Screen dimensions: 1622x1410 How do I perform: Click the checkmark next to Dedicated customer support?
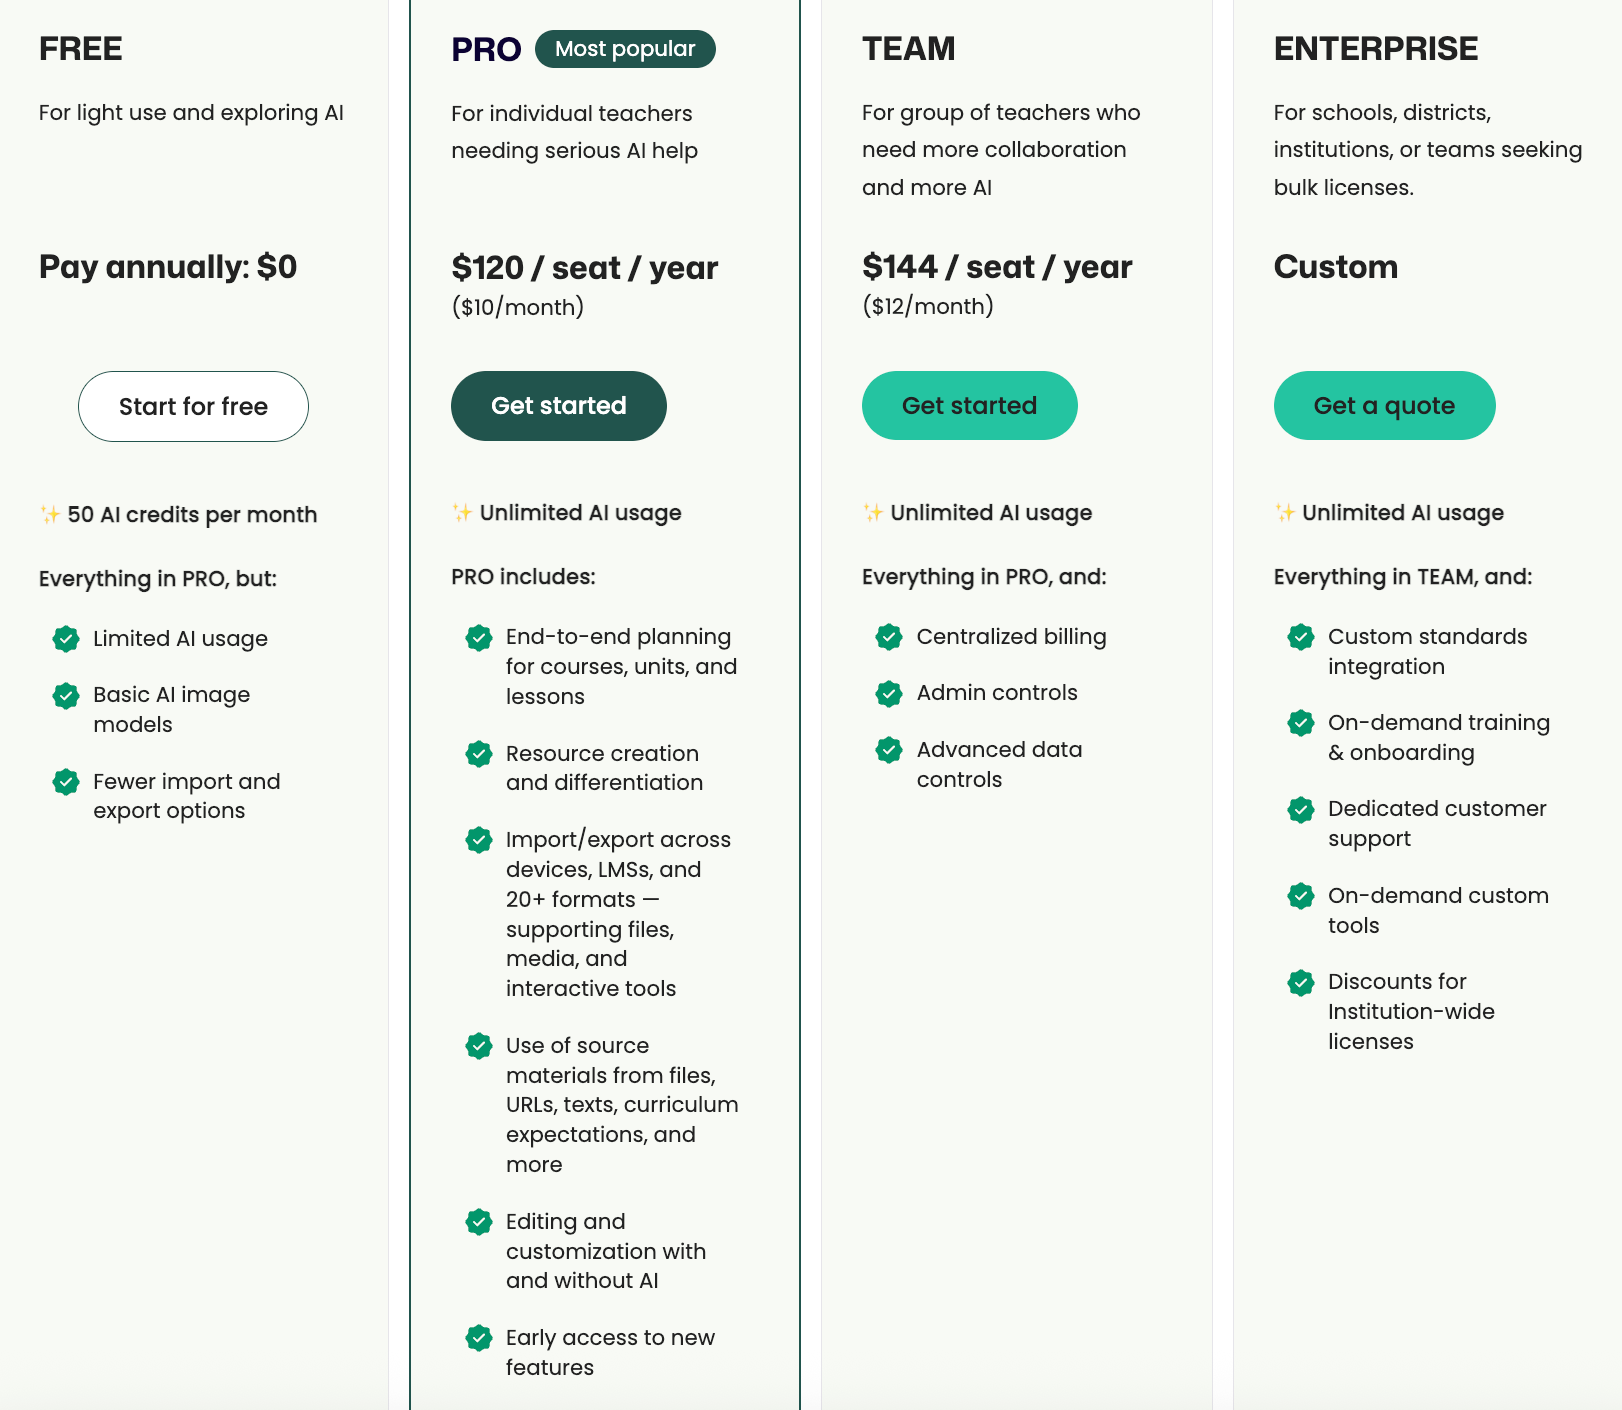point(1300,810)
